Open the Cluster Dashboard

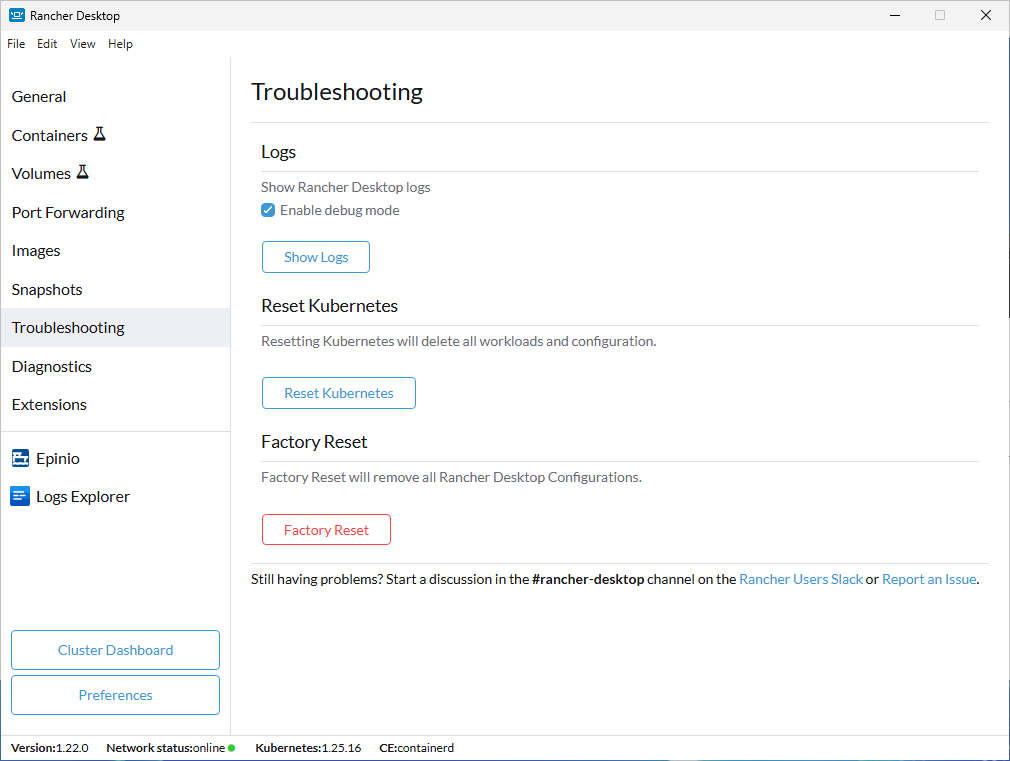pyautogui.click(x=115, y=650)
